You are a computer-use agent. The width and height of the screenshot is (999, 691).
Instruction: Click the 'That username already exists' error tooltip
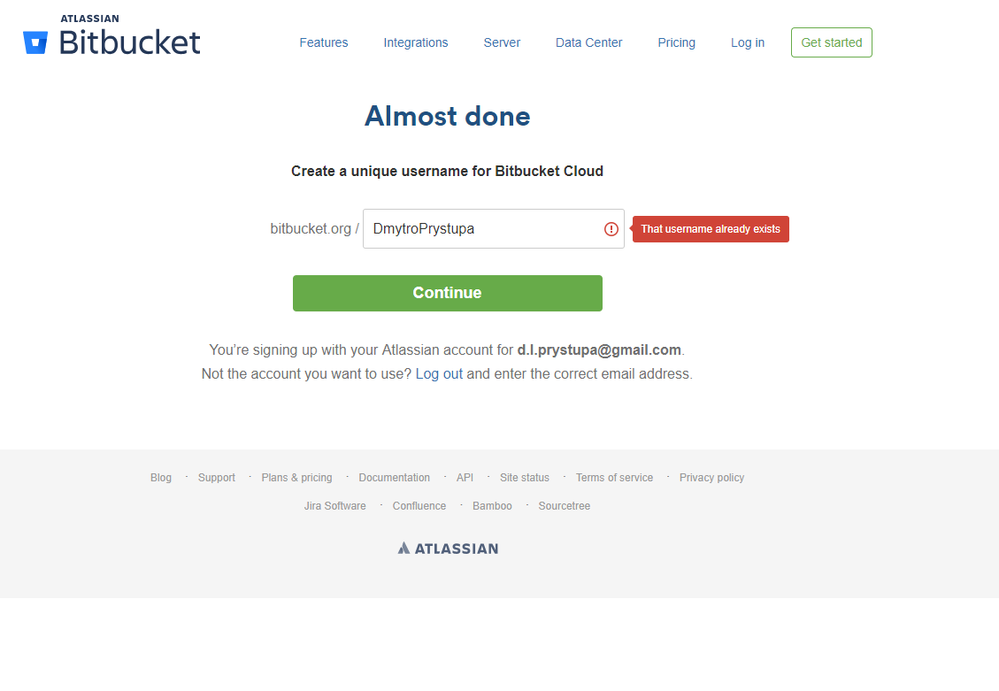pyautogui.click(x=710, y=229)
